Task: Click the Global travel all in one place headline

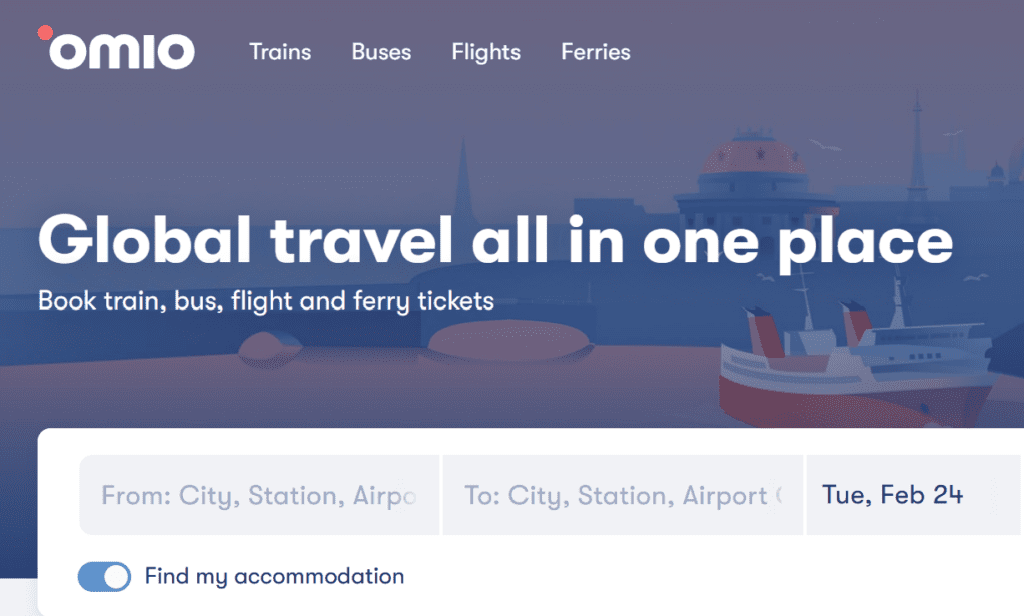Action: click(x=495, y=241)
